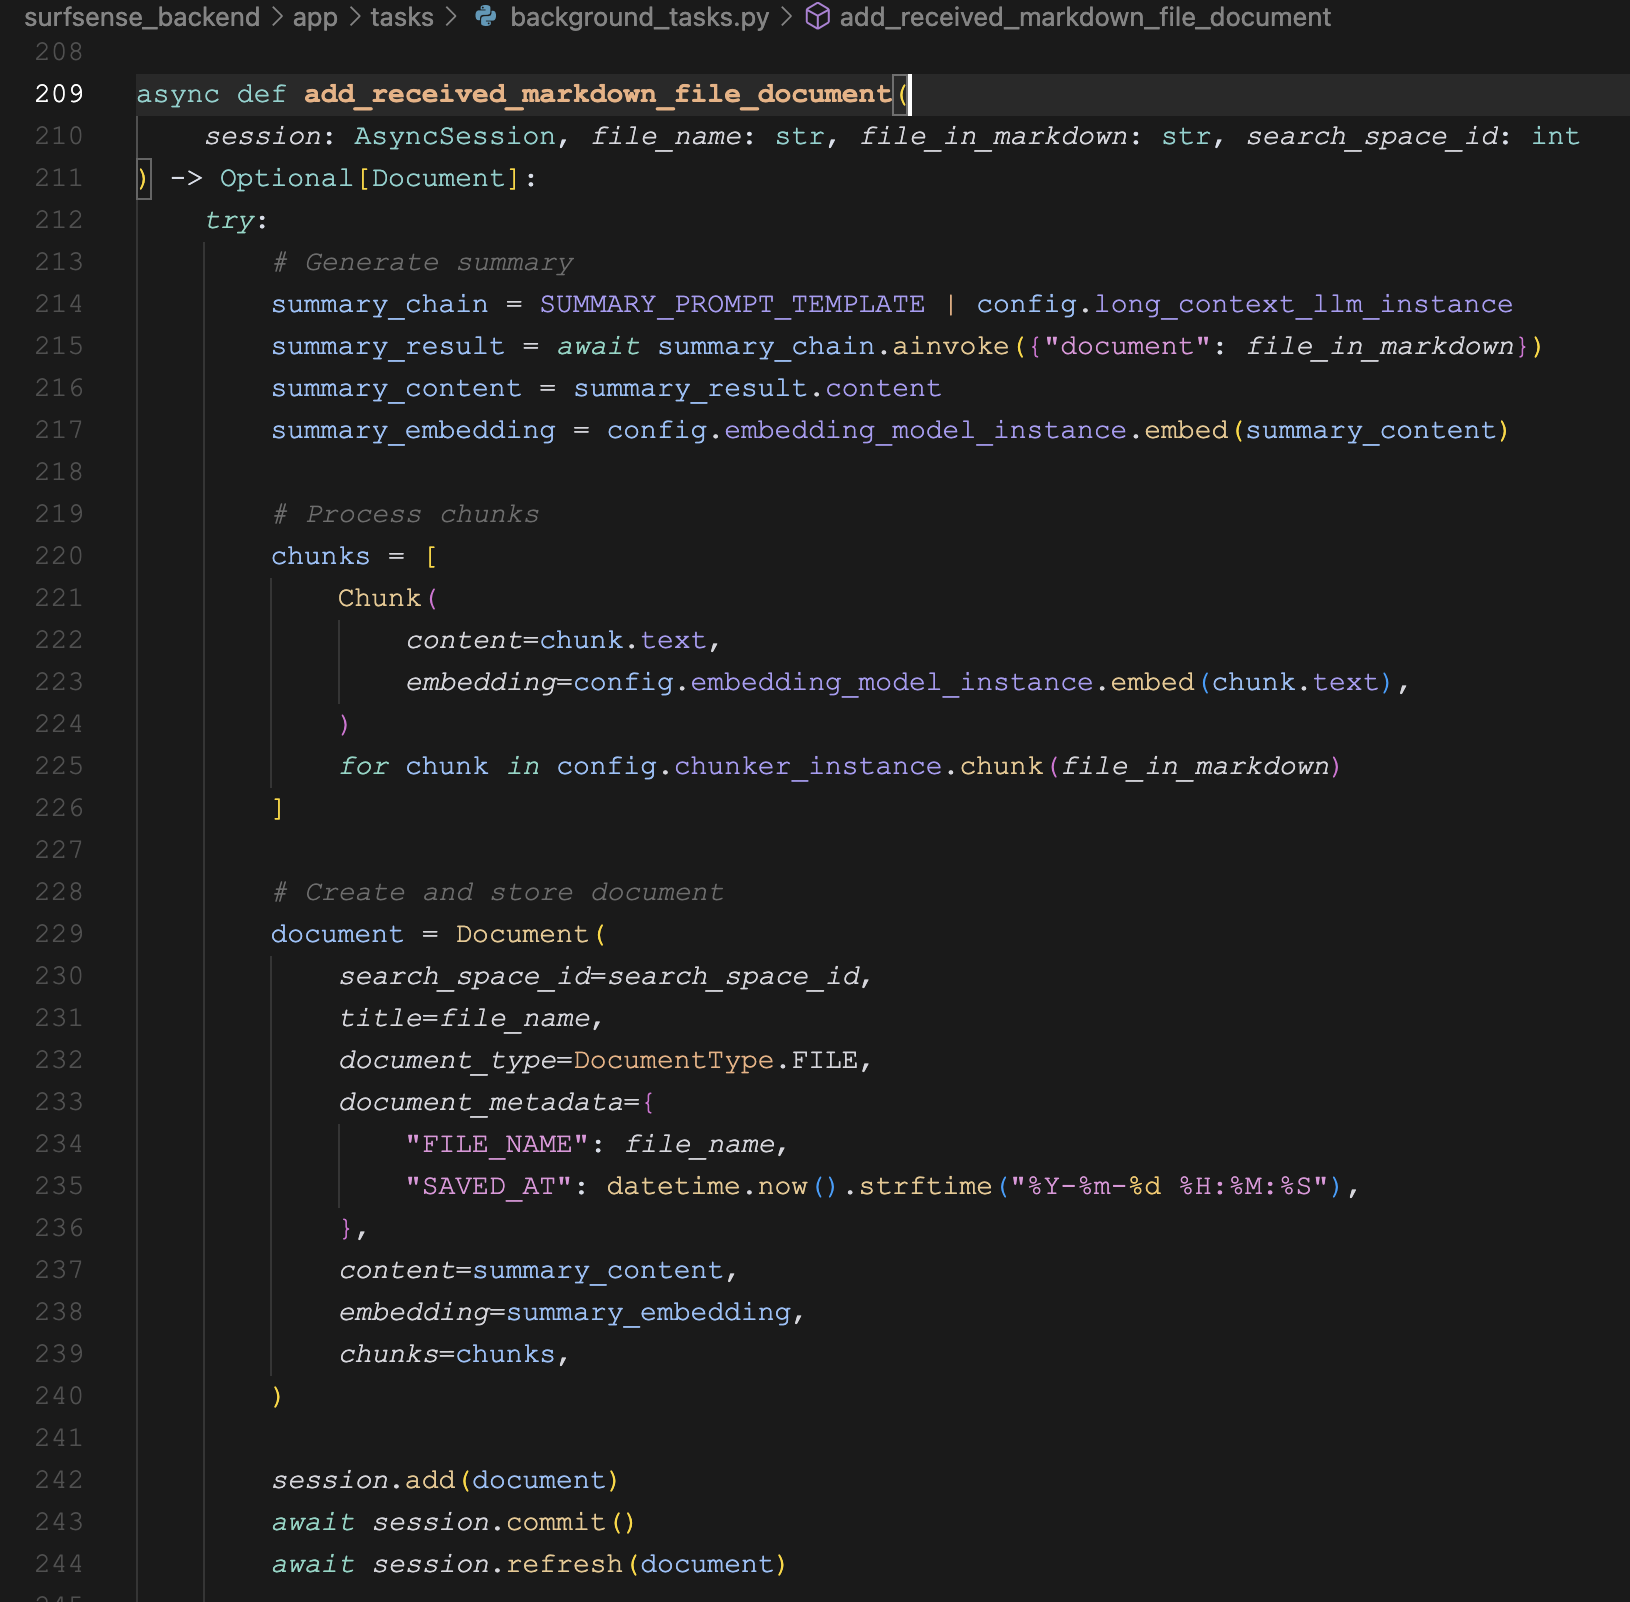Click line number 229 in the gutter
Viewport: 1630px width, 1602px height.
(59, 934)
